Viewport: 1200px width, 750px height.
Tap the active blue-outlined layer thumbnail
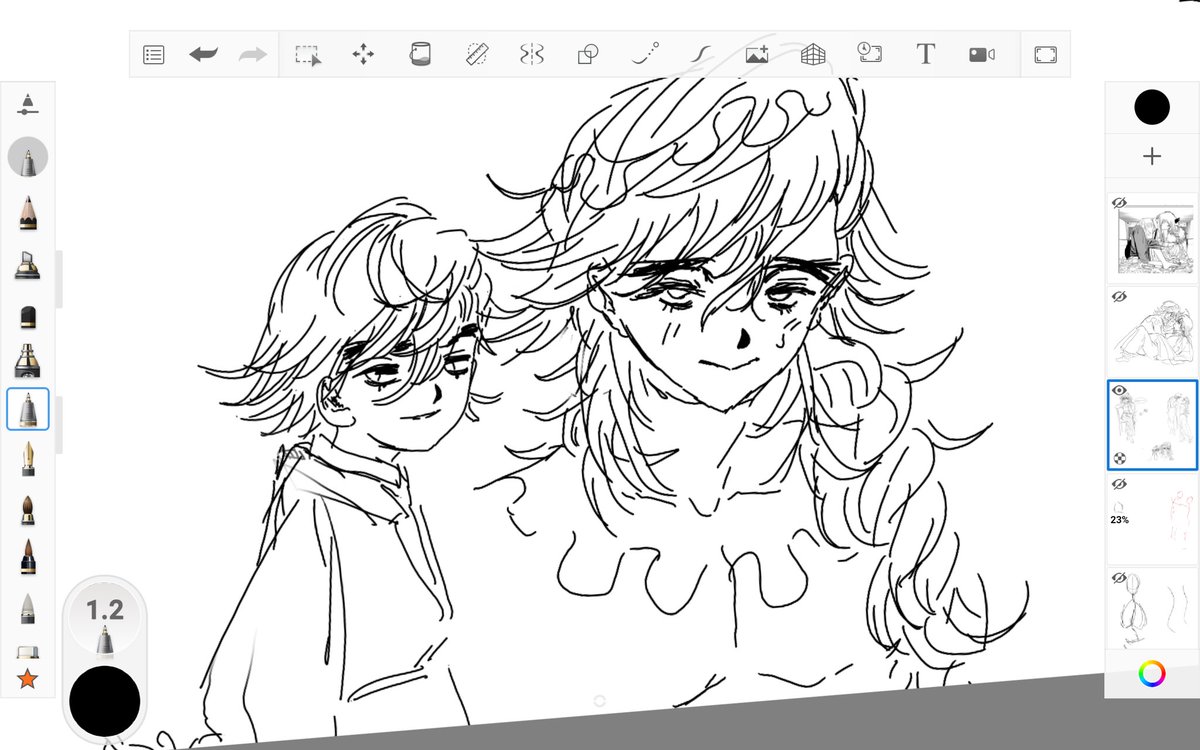1152,424
